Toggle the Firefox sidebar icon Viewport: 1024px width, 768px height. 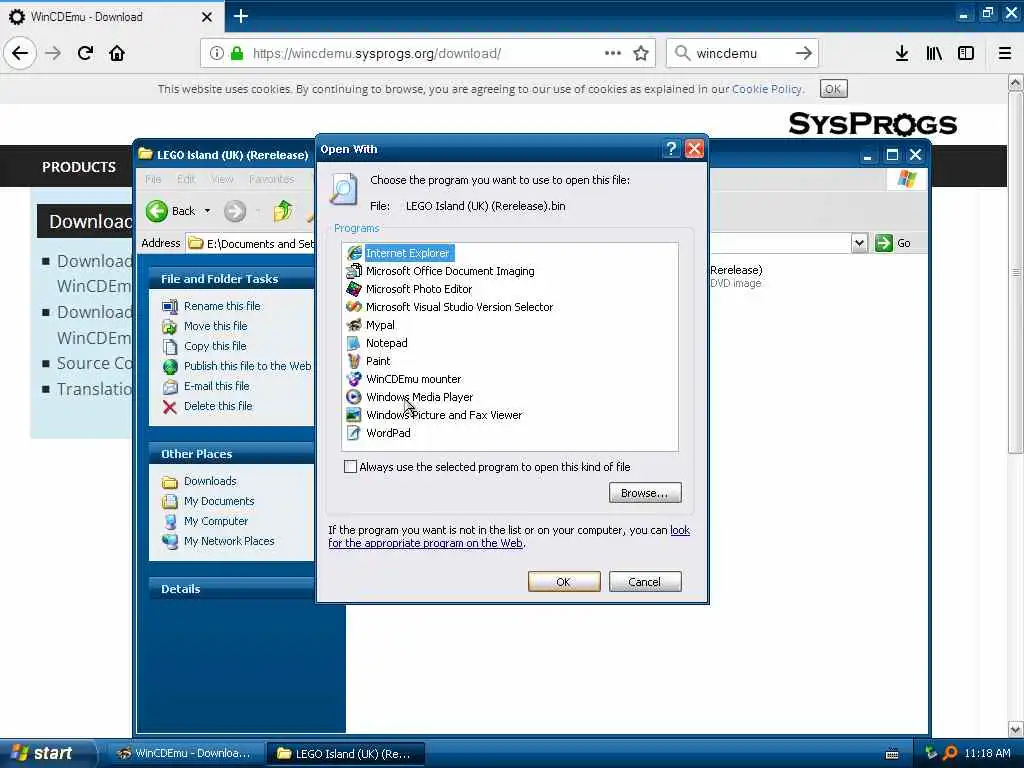pos(966,53)
